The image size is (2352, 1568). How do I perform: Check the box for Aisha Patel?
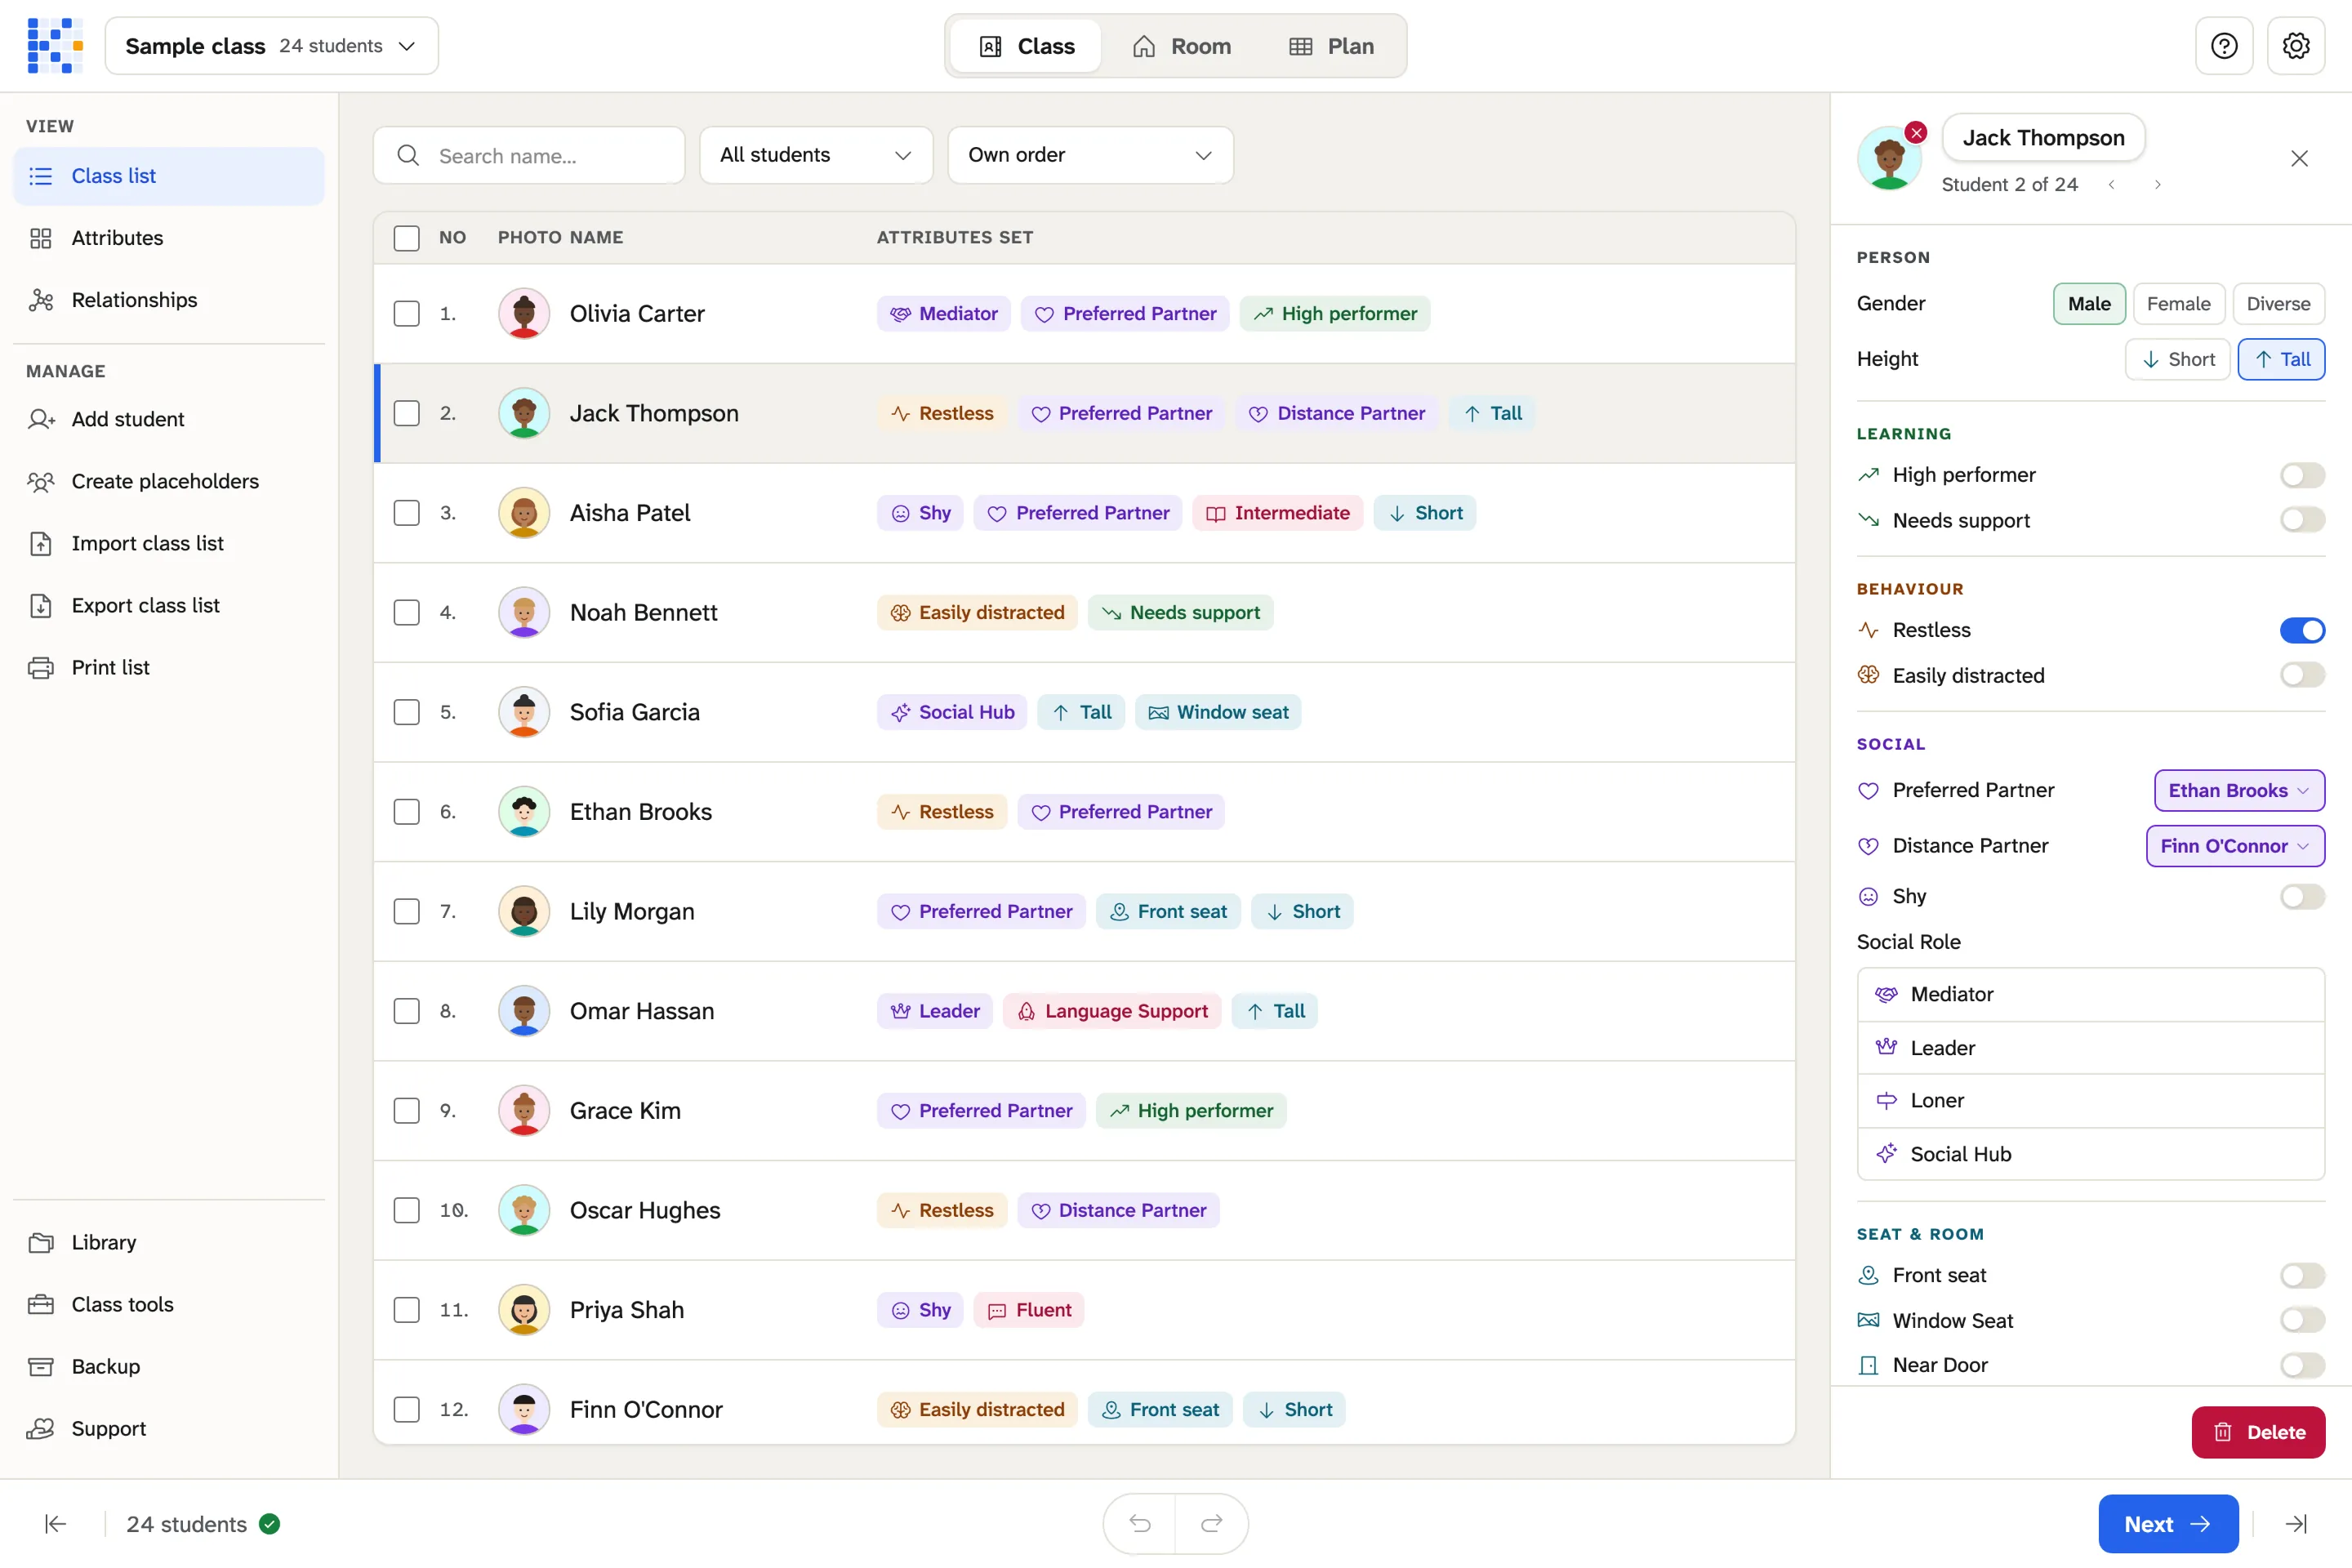pos(406,513)
